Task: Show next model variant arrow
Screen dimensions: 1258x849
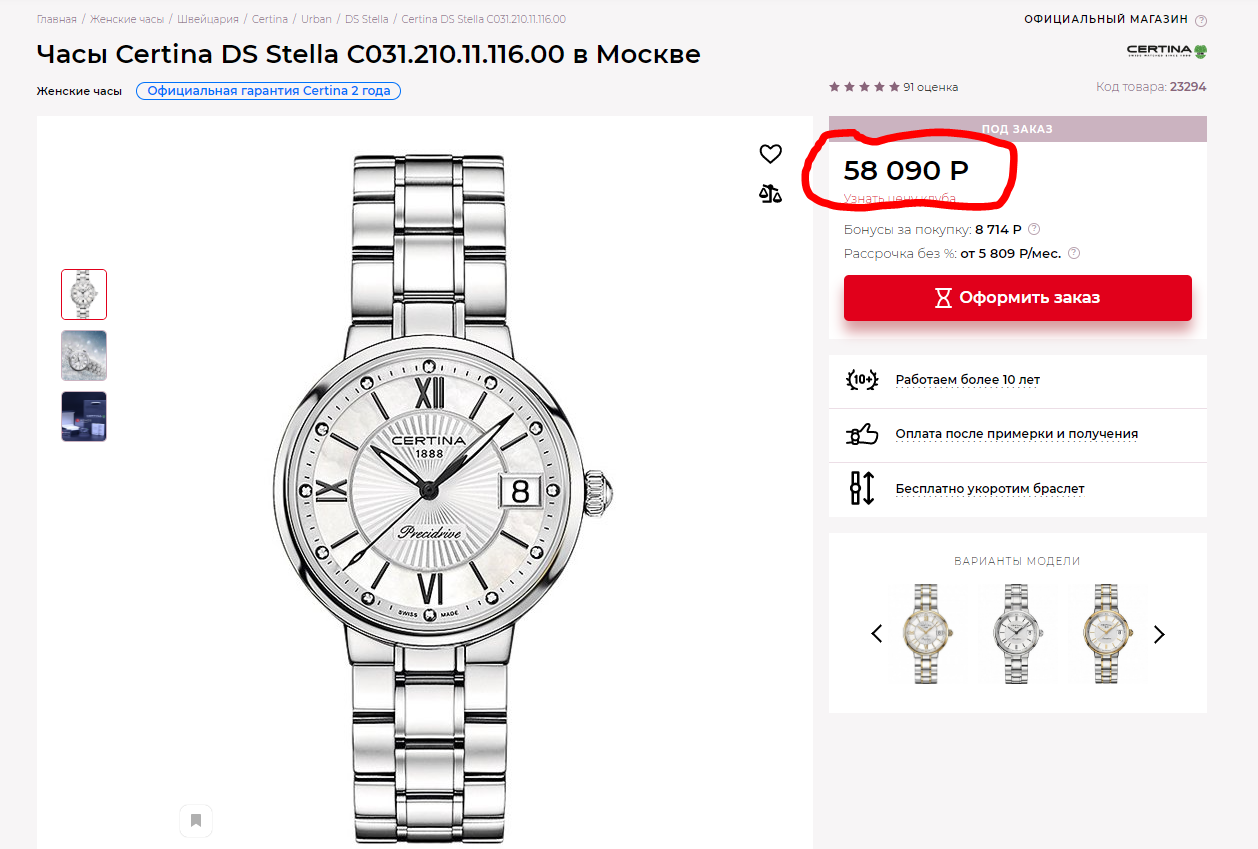Action: (x=1159, y=633)
